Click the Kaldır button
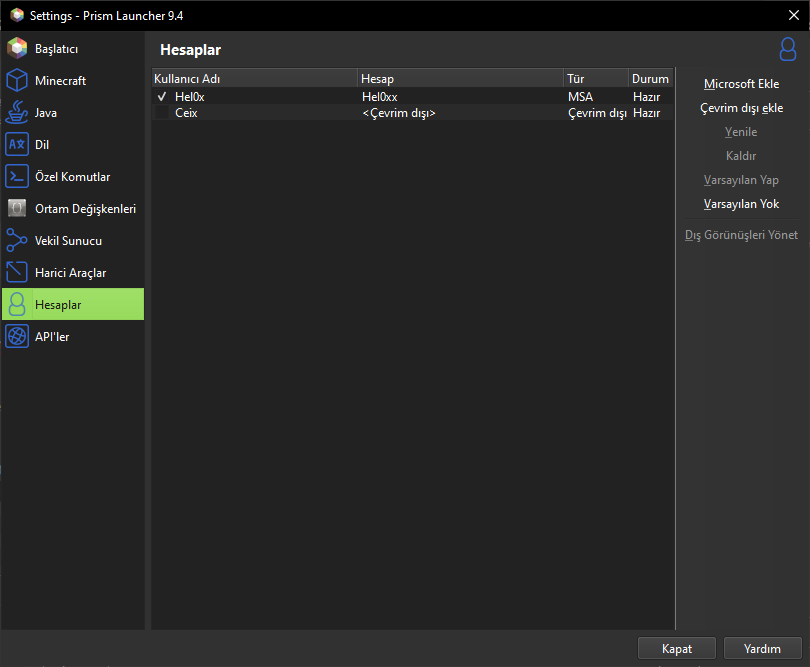 tap(741, 156)
